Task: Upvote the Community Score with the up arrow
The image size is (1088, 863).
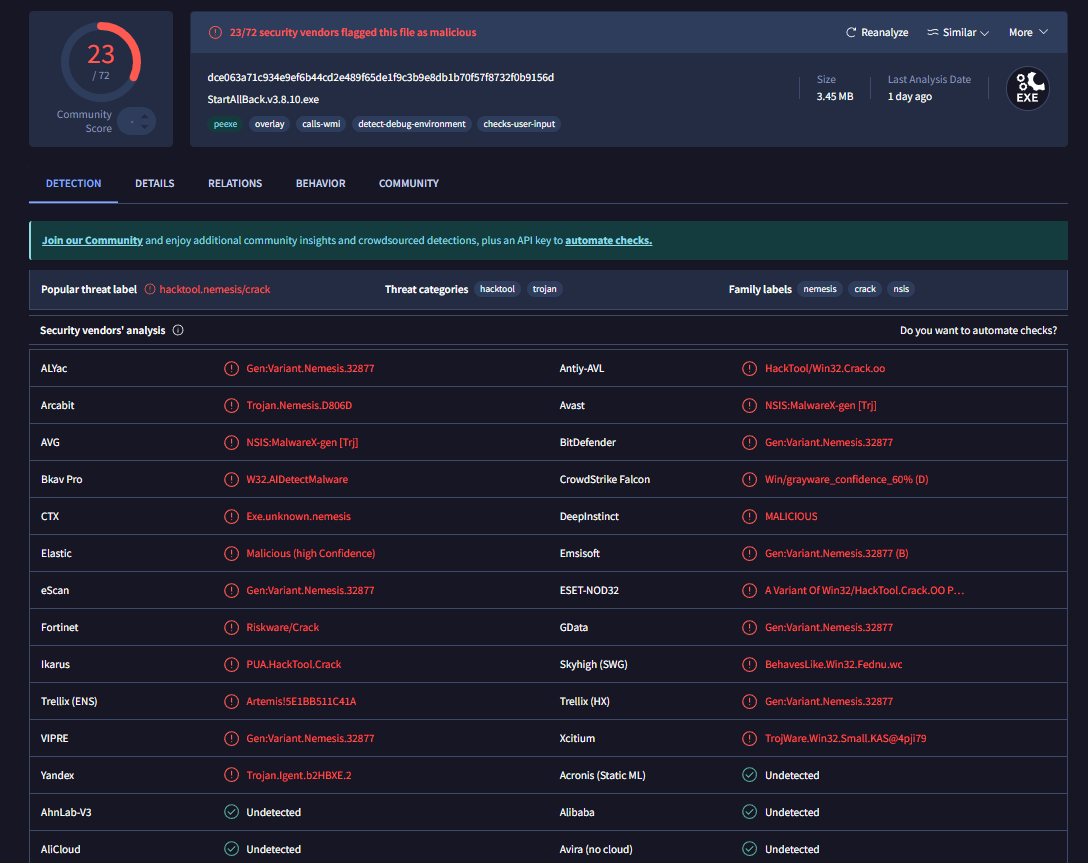Action: (144, 116)
